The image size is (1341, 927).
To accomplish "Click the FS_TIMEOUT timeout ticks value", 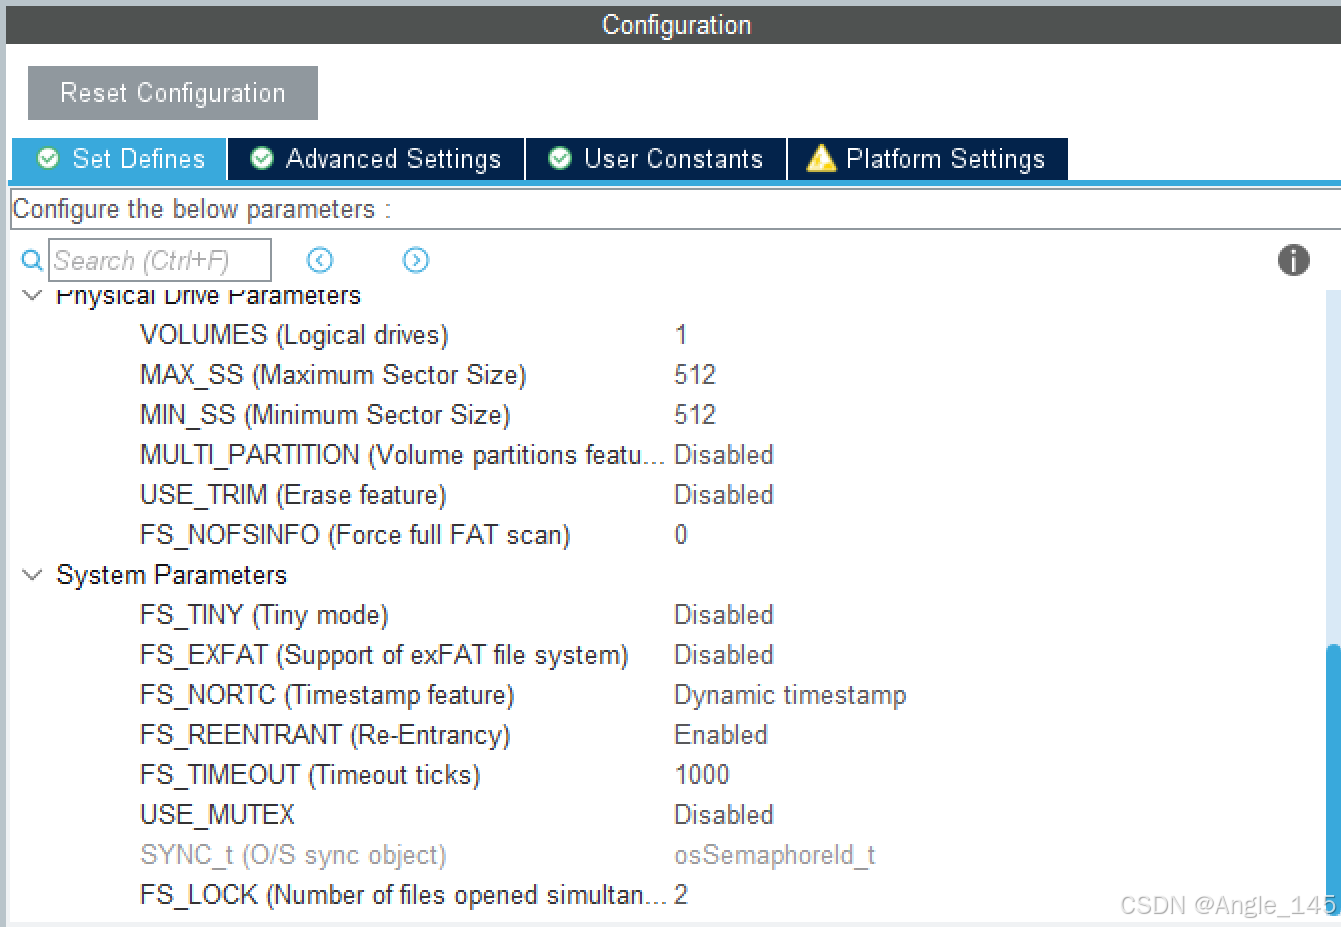I will tap(702, 774).
